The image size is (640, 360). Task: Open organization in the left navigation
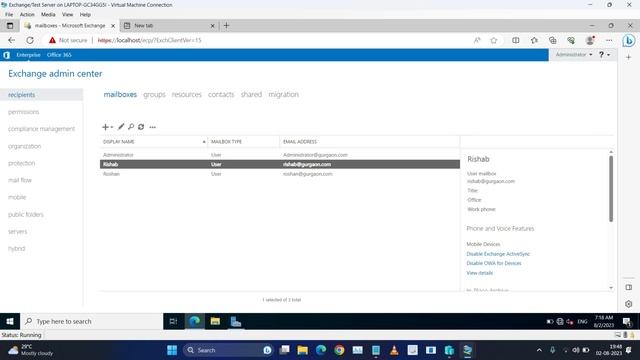click(24, 146)
